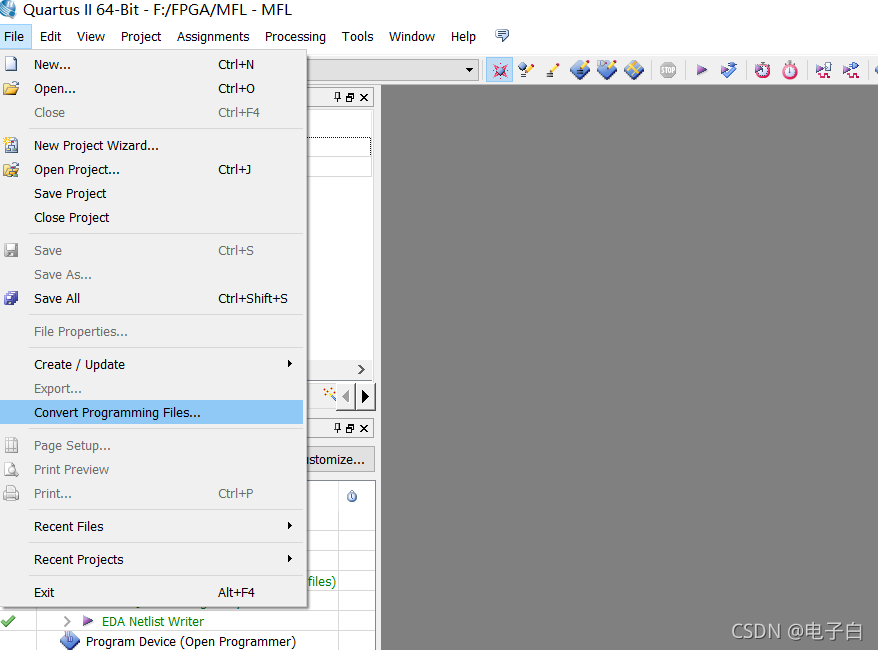Viewport: 878px width, 650px height.
Task: Choose Save All menu entry
Action: (x=152, y=298)
